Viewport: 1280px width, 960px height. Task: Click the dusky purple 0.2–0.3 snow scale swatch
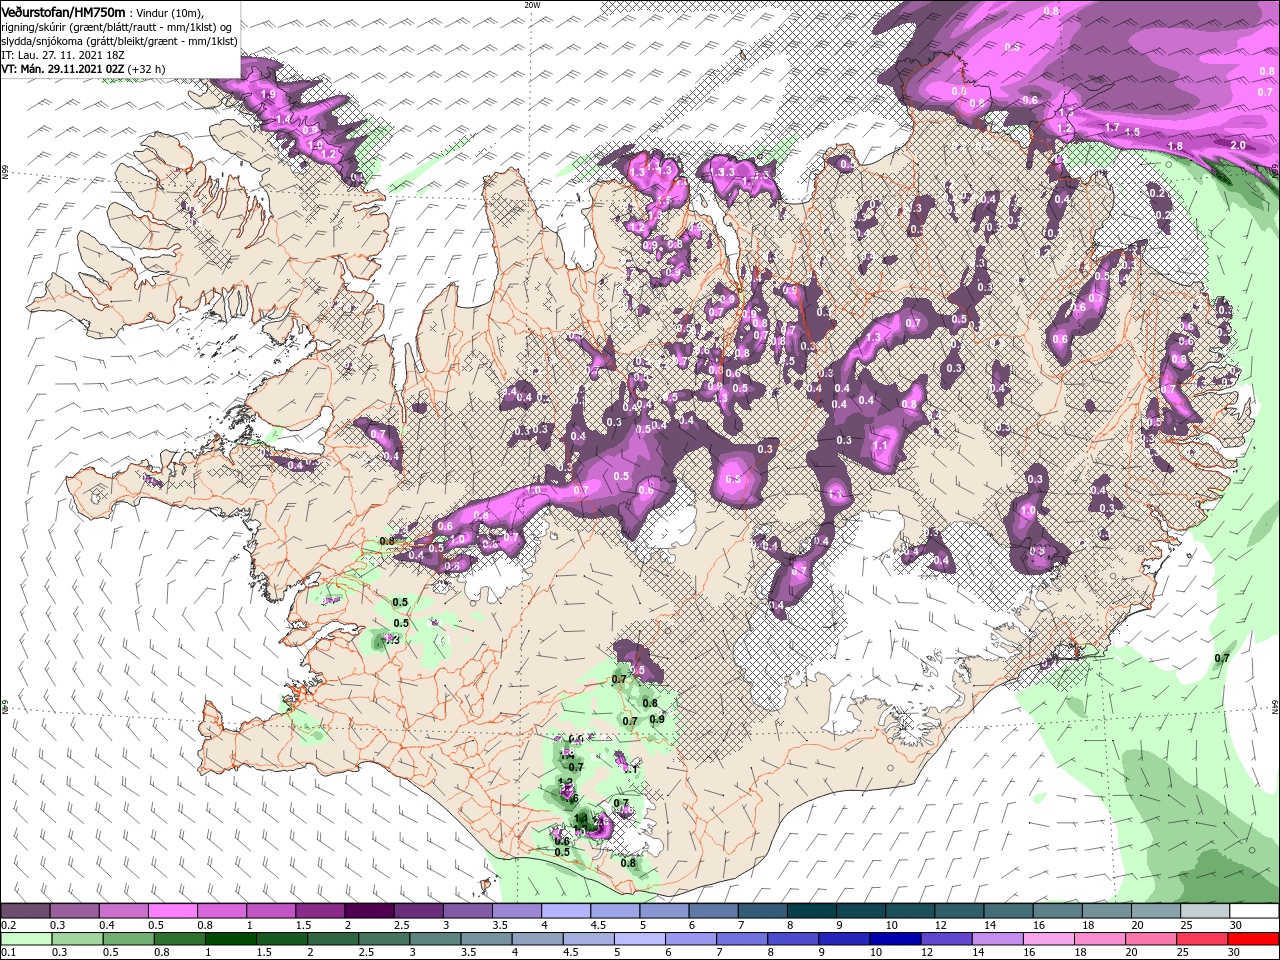pos(26,911)
